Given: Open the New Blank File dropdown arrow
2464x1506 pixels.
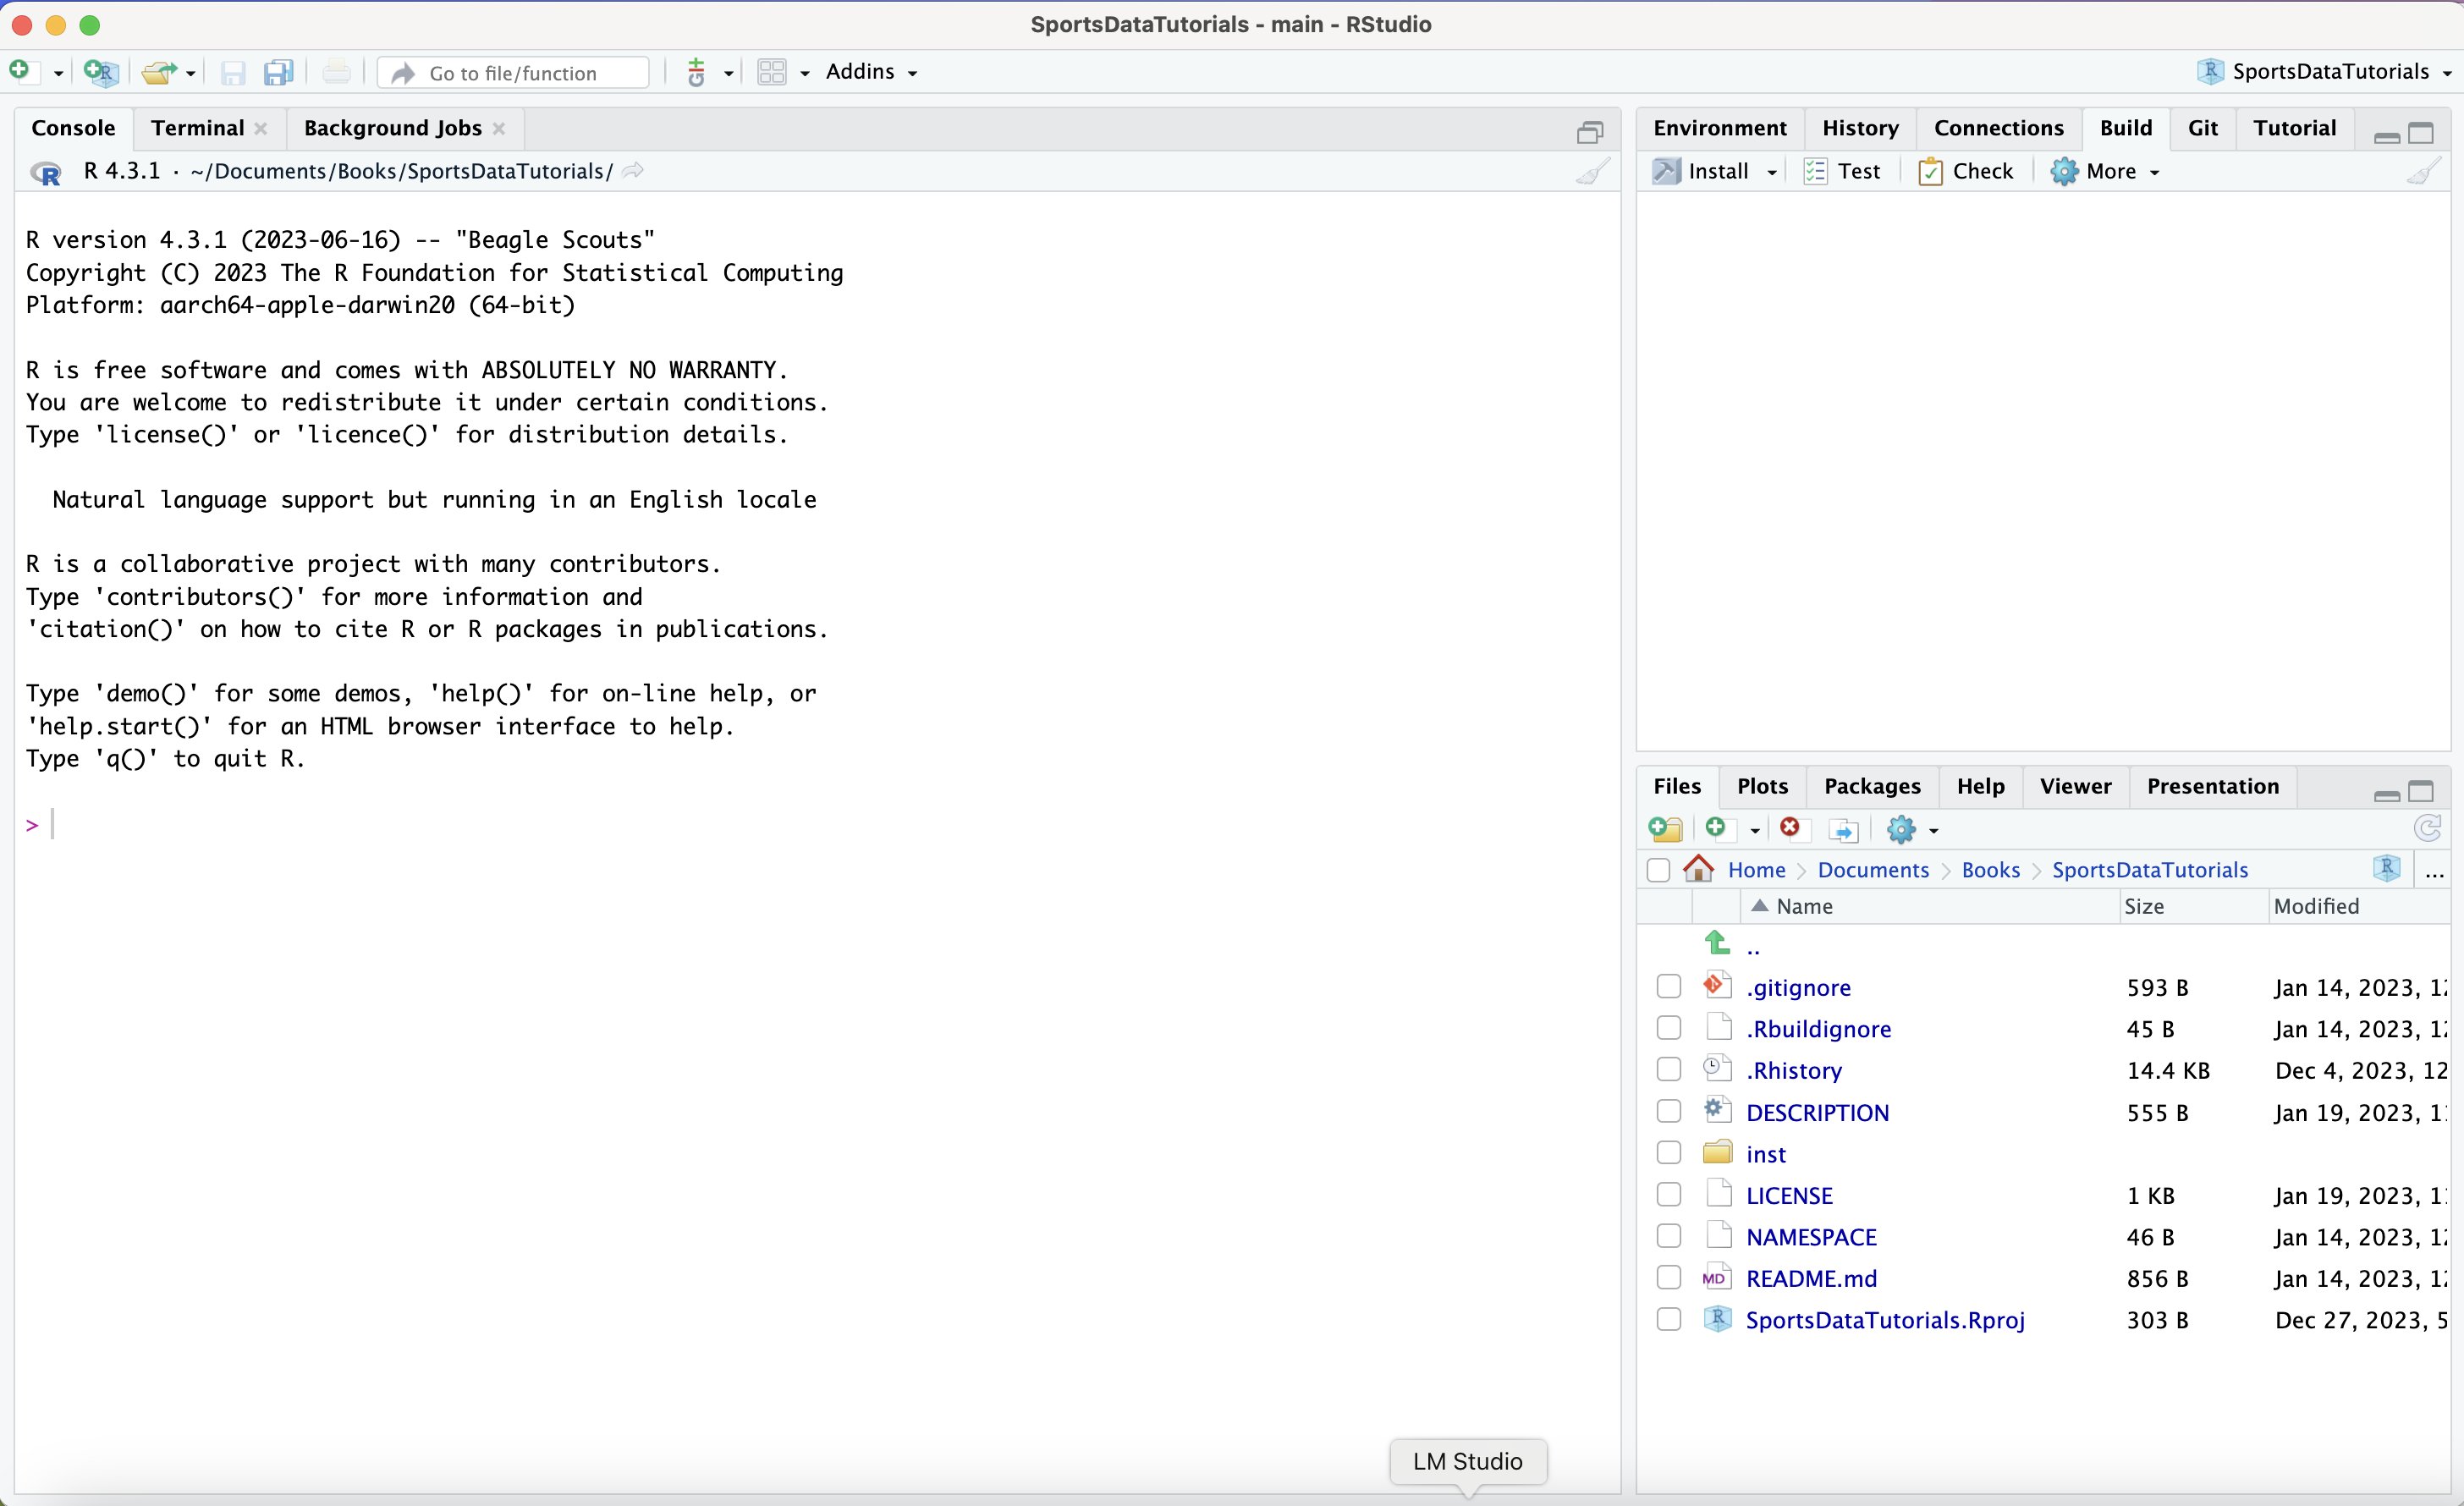Looking at the screenshot, I should click(1754, 830).
